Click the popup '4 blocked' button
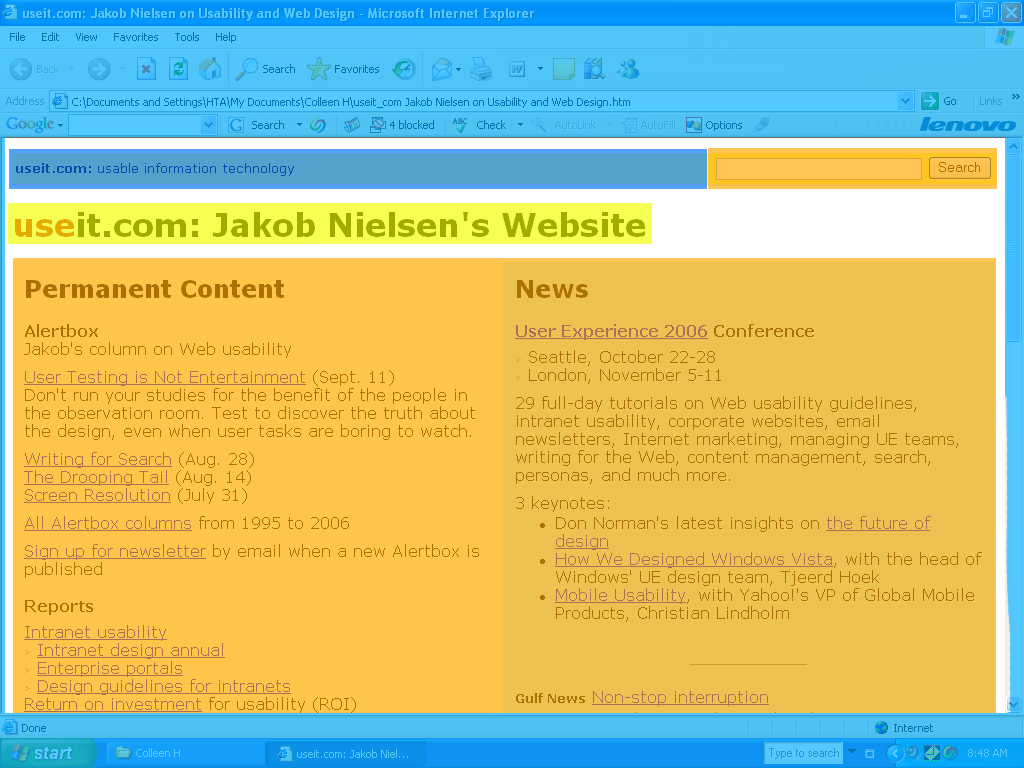This screenshot has width=1024, height=768. pos(403,125)
